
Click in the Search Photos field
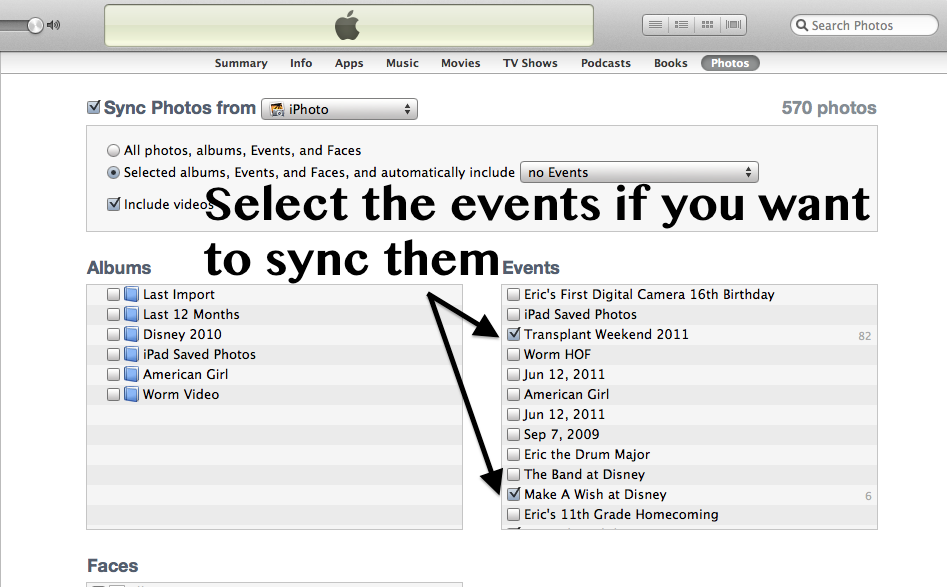[864, 25]
